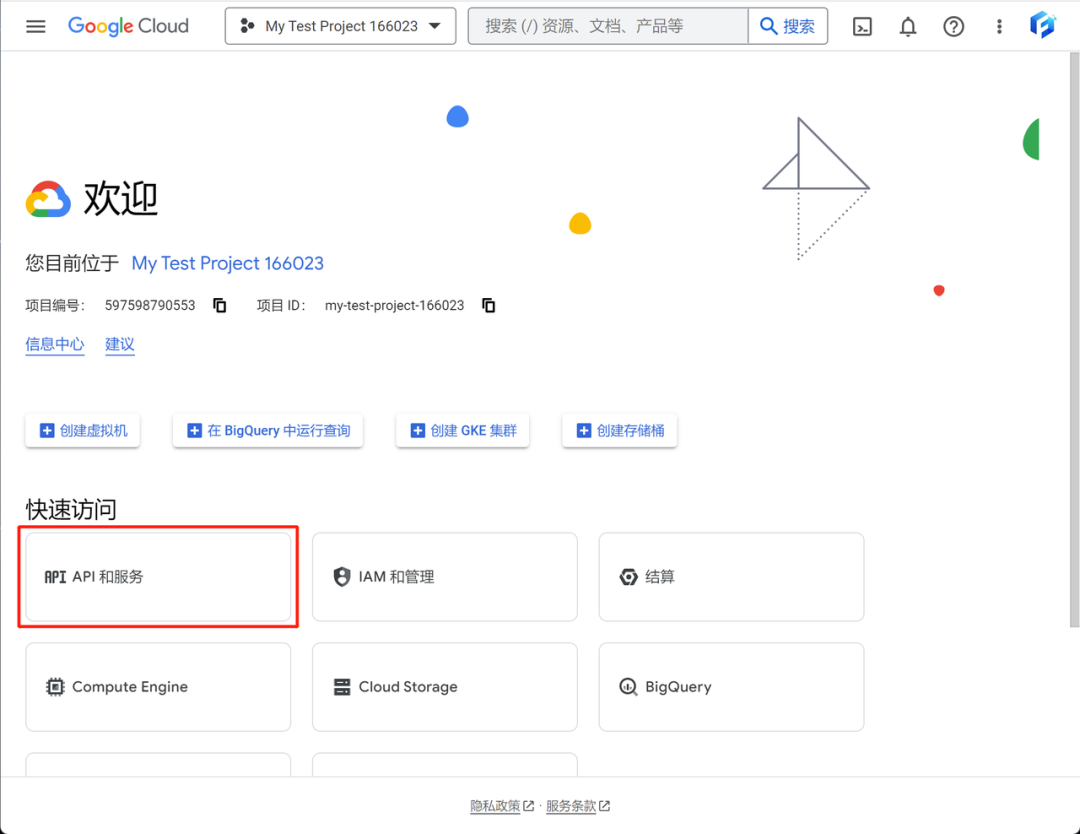This screenshot has height=834, width=1080.
Task: Click the 结算 billing icon
Action: pos(628,576)
